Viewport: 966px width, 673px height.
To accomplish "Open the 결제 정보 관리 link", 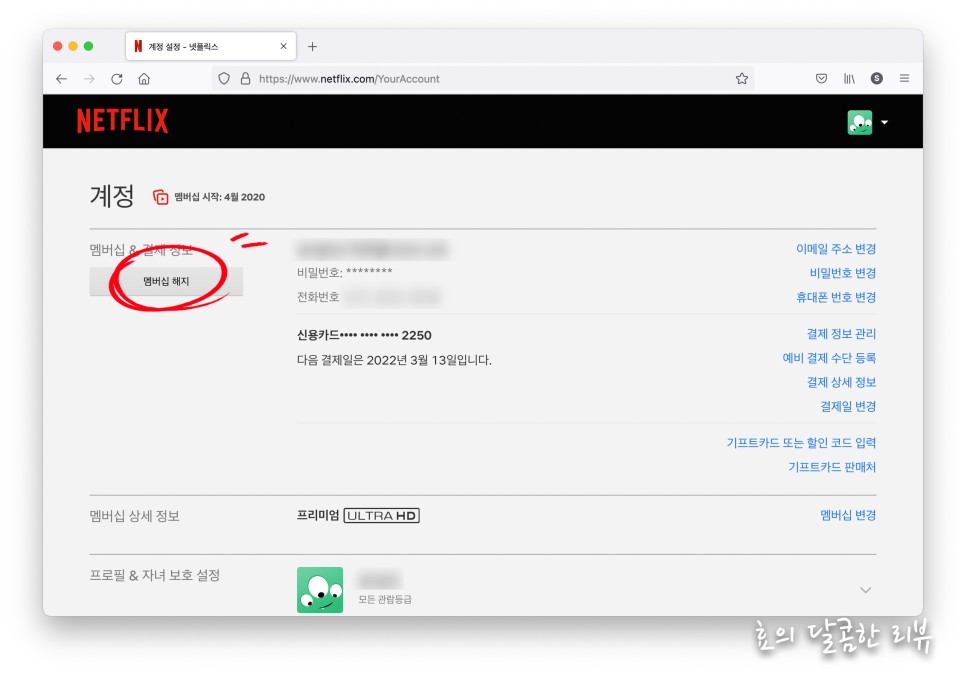I will (x=842, y=333).
